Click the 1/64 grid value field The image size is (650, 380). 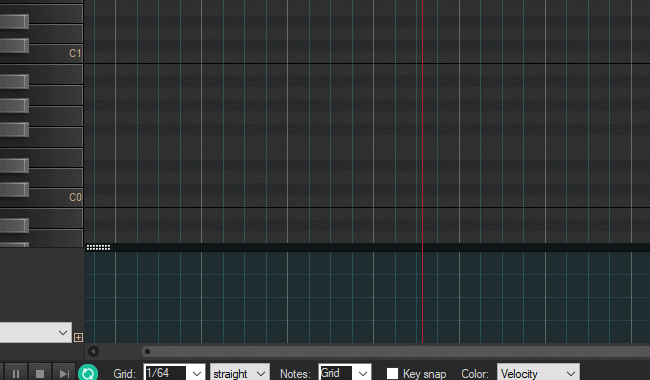click(165, 373)
